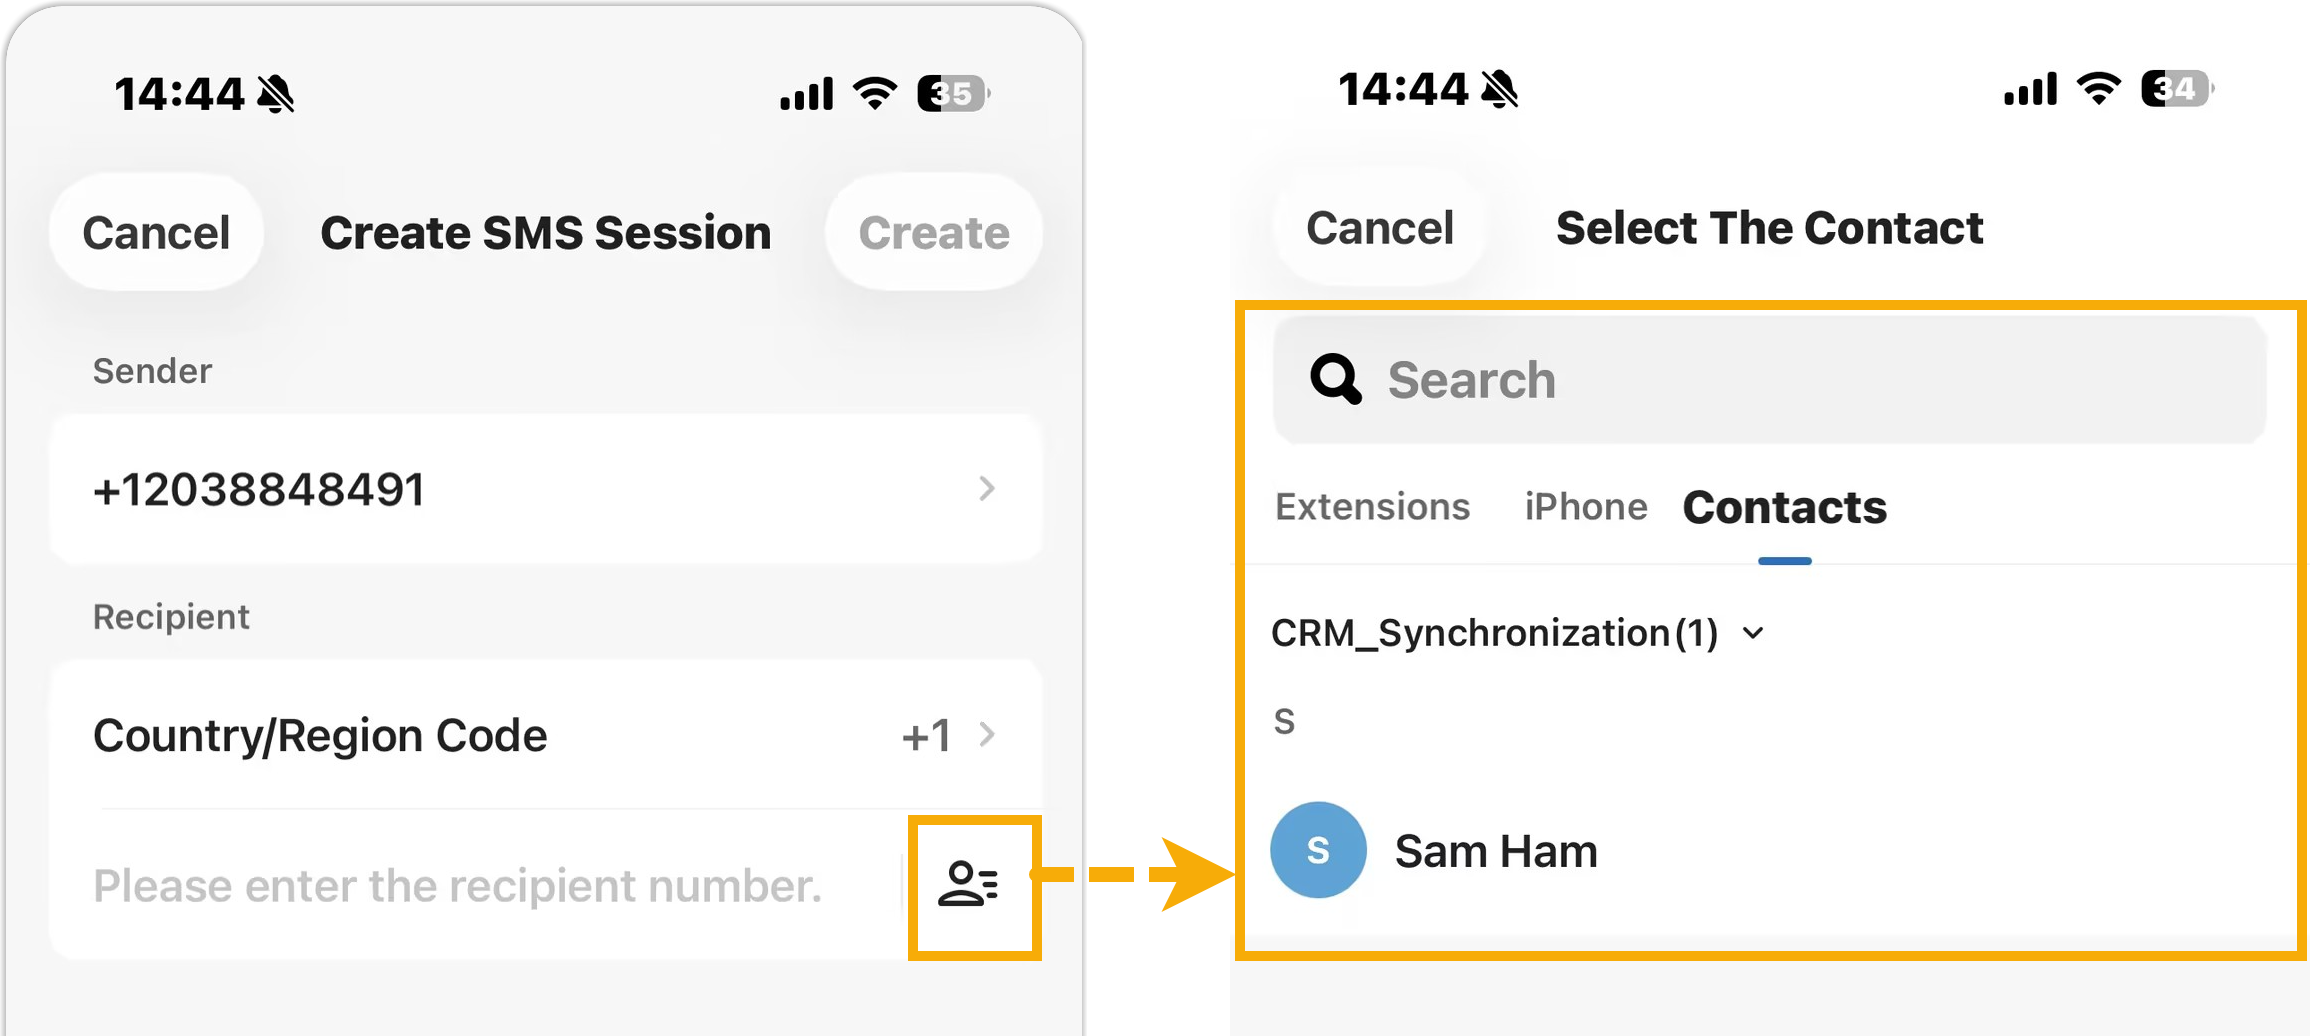Open the sender number +12038848491 selector

tap(546, 489)
